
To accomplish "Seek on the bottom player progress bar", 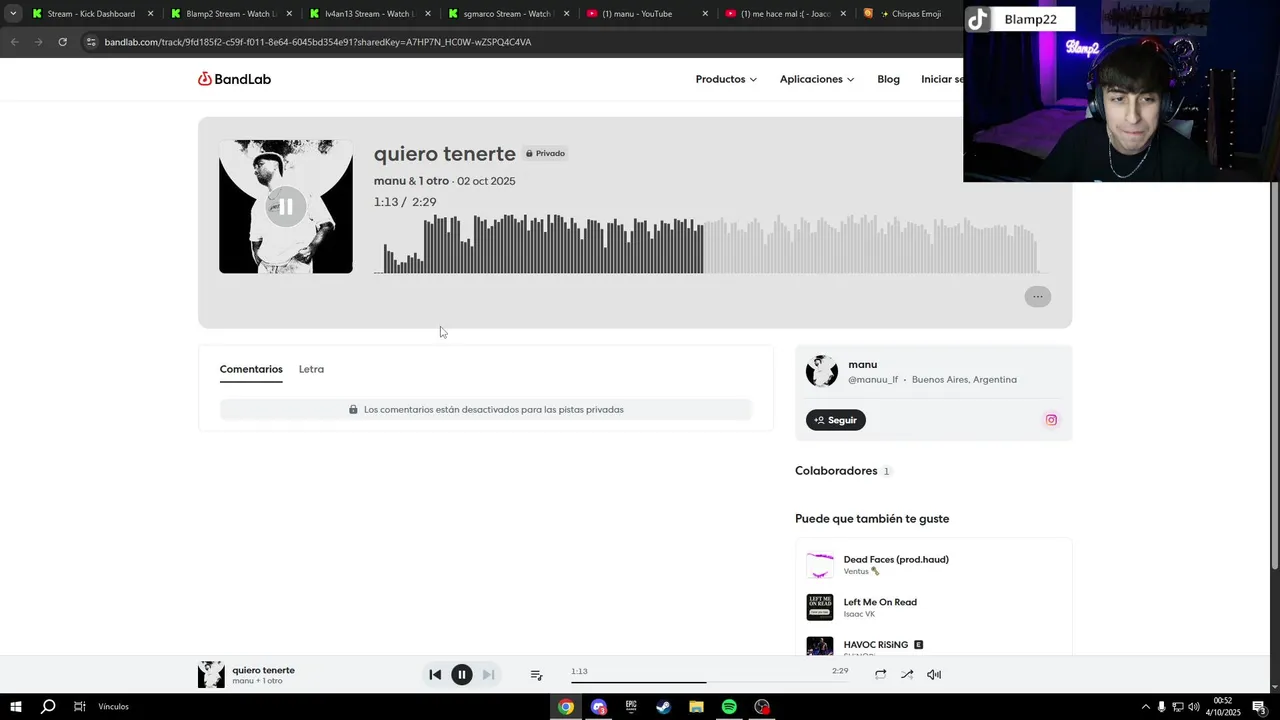I will (x=709, y=682).
